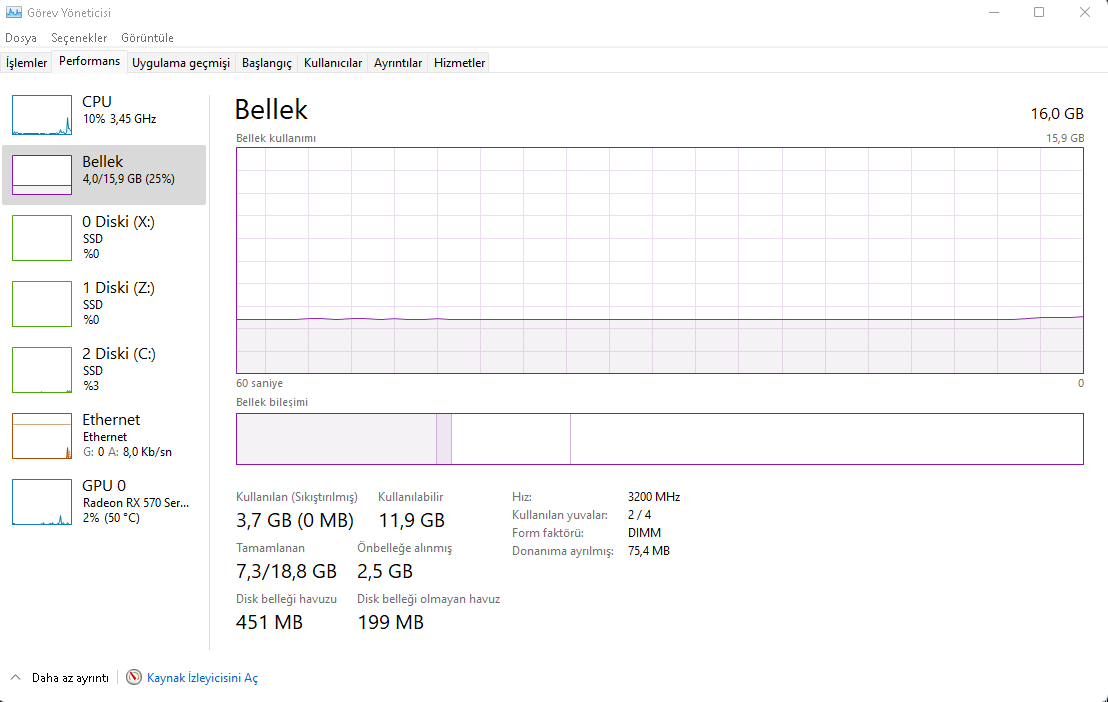Image resolution: width=1108 pixels, height=702 pixels.
Task: Click the 2 Diski (C:) graph thumbnail
Action: [42, 370]
